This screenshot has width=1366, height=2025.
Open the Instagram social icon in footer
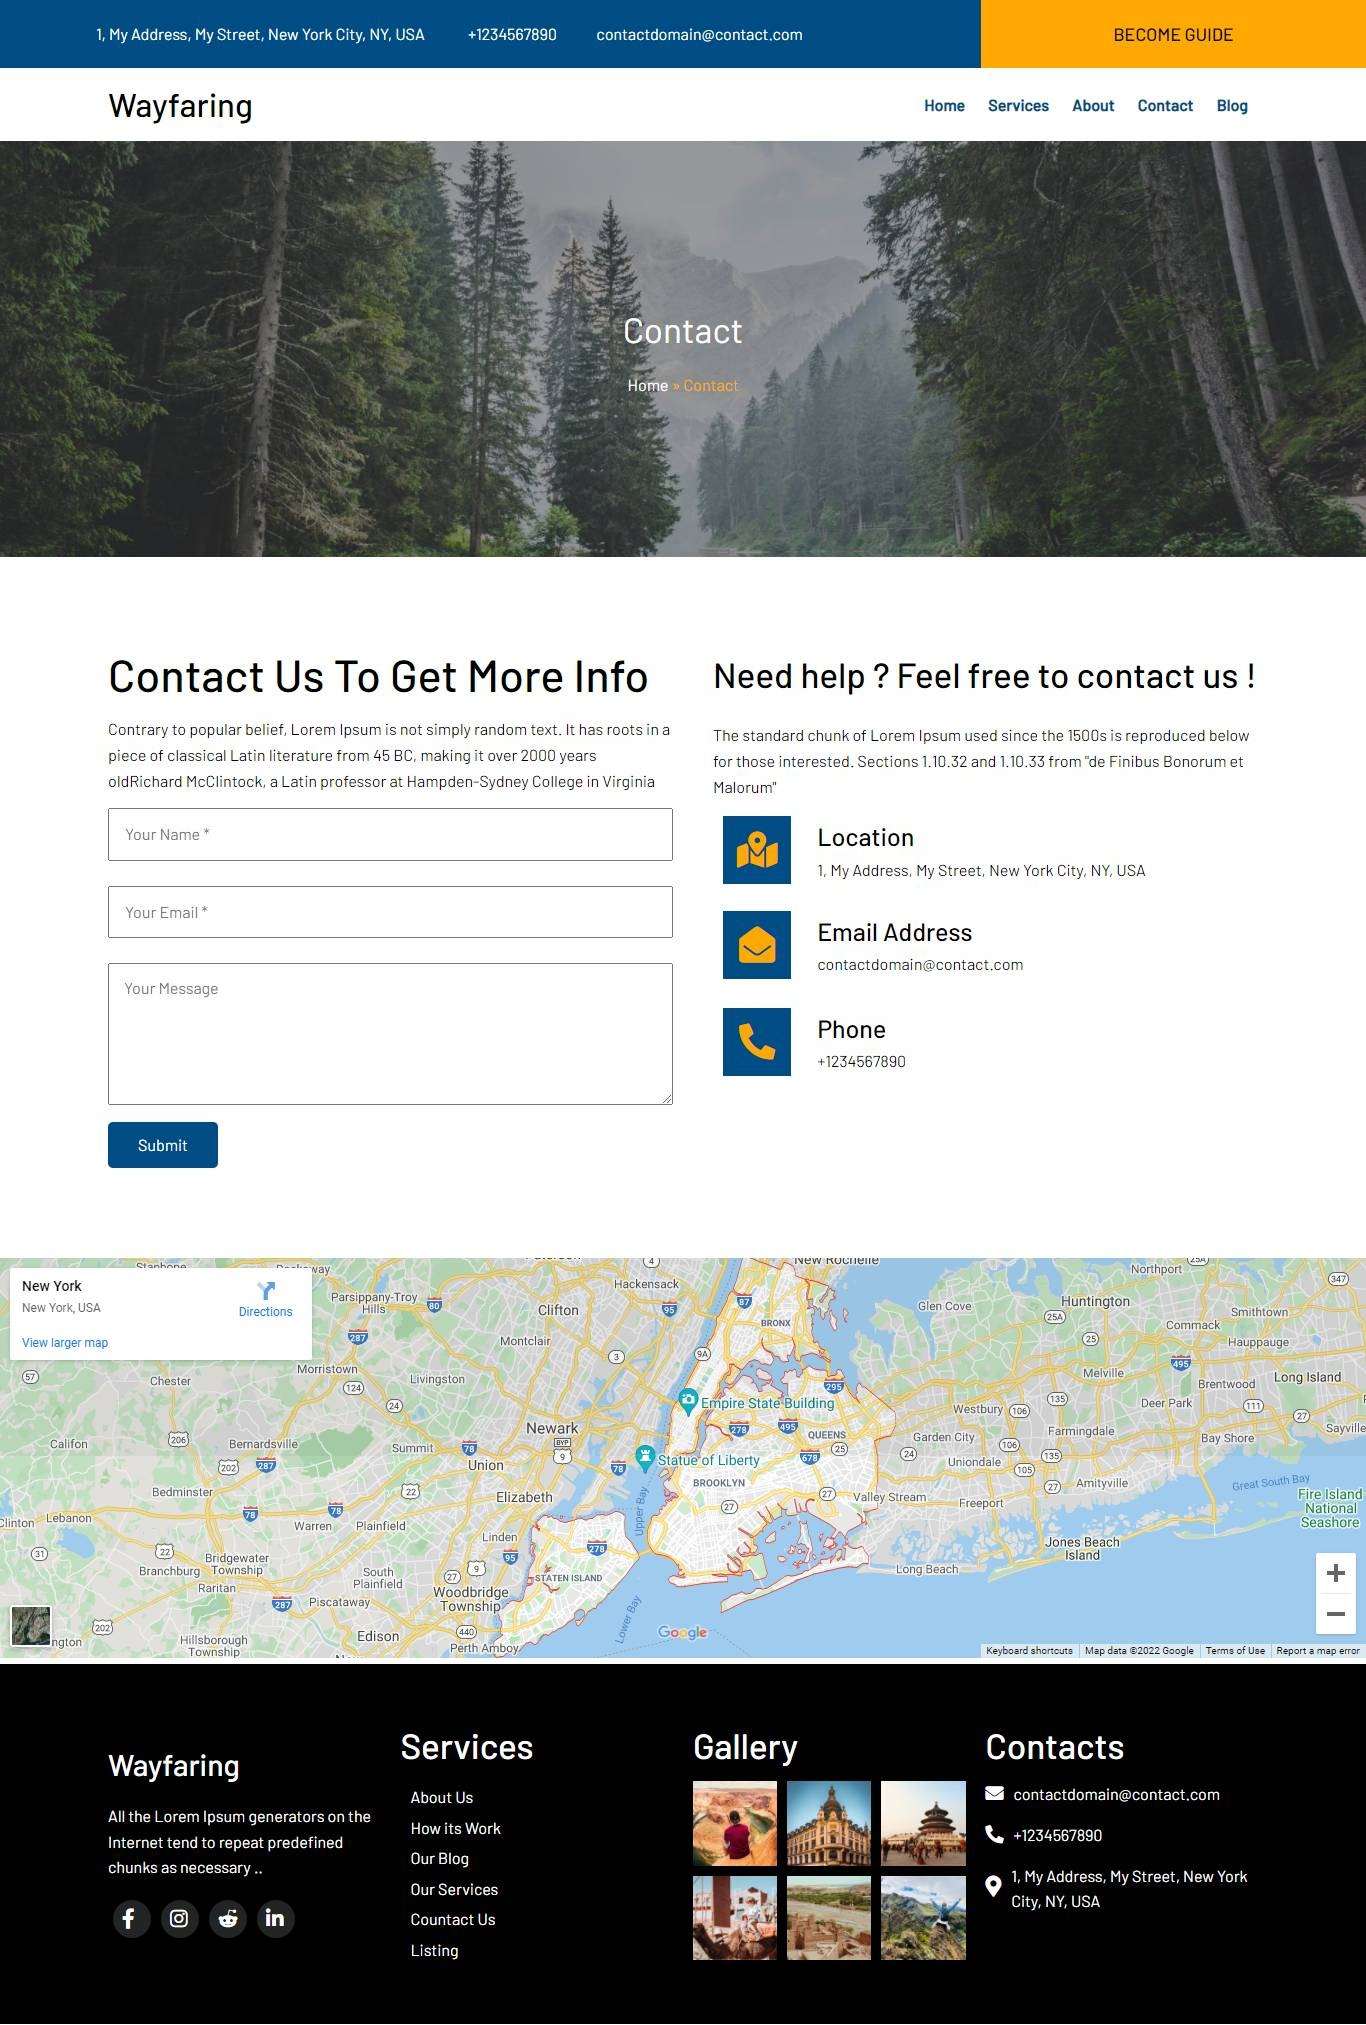click(x=179, y=1918)
